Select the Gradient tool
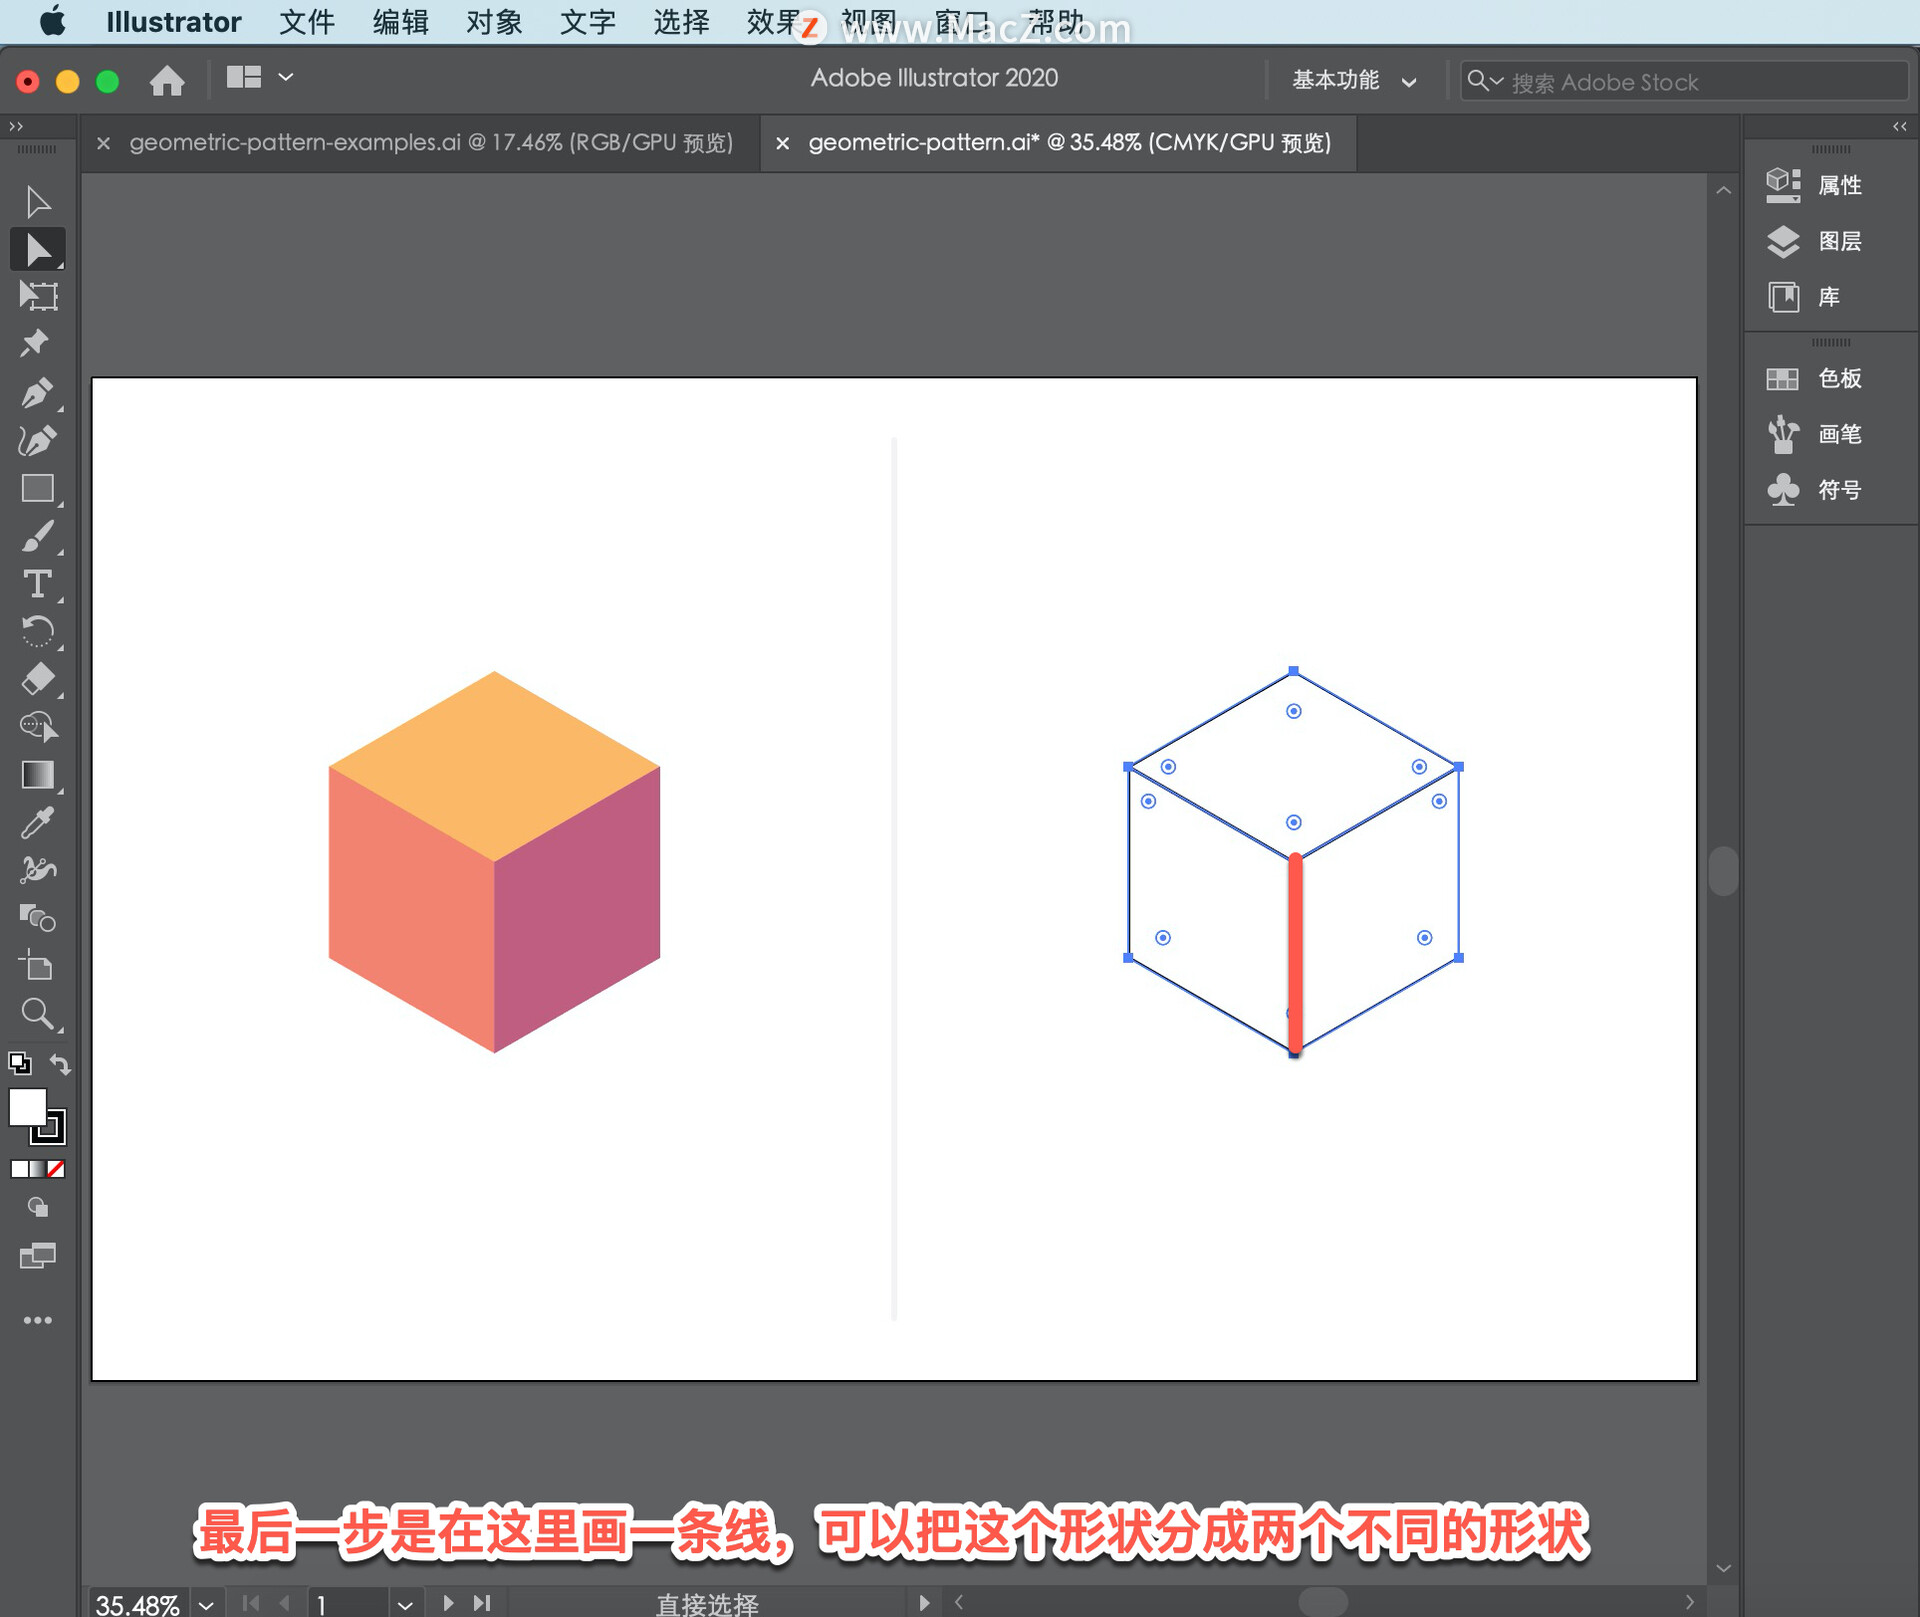Image resolution: width=1920 pixels, height=1617 pixels. coord(37,775)
